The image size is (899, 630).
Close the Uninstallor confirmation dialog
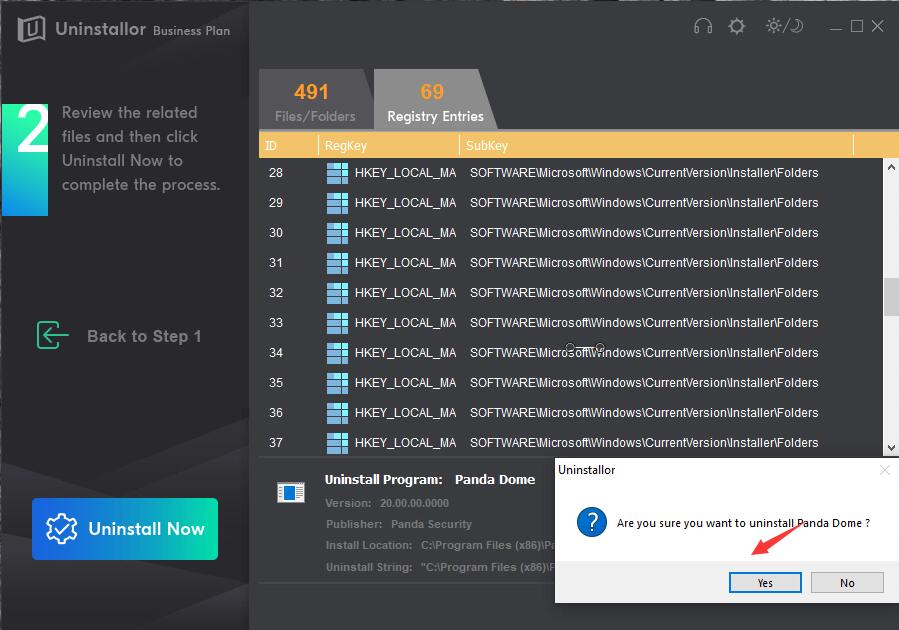click(885, 470)
